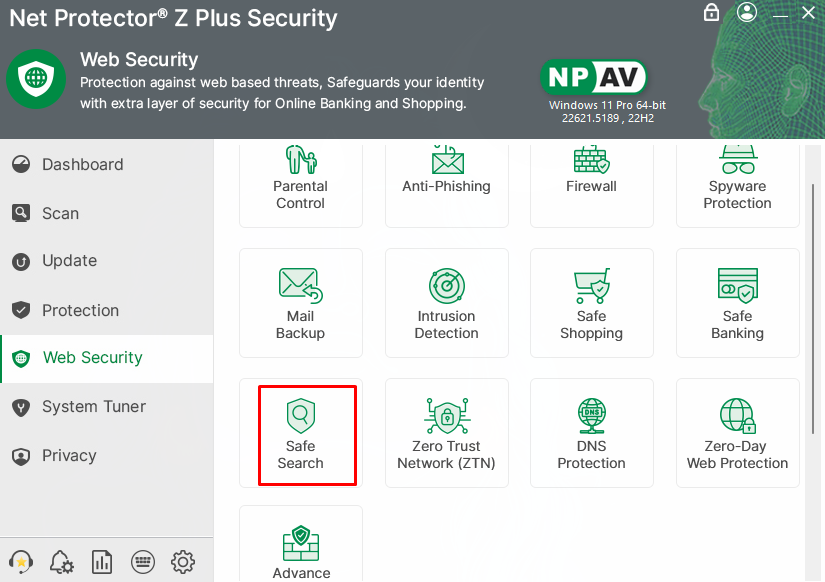The height and width of the screenshot is (582, 825).
Task: Select Zero-Day Web Protection tile
Action: pos(737,433)
